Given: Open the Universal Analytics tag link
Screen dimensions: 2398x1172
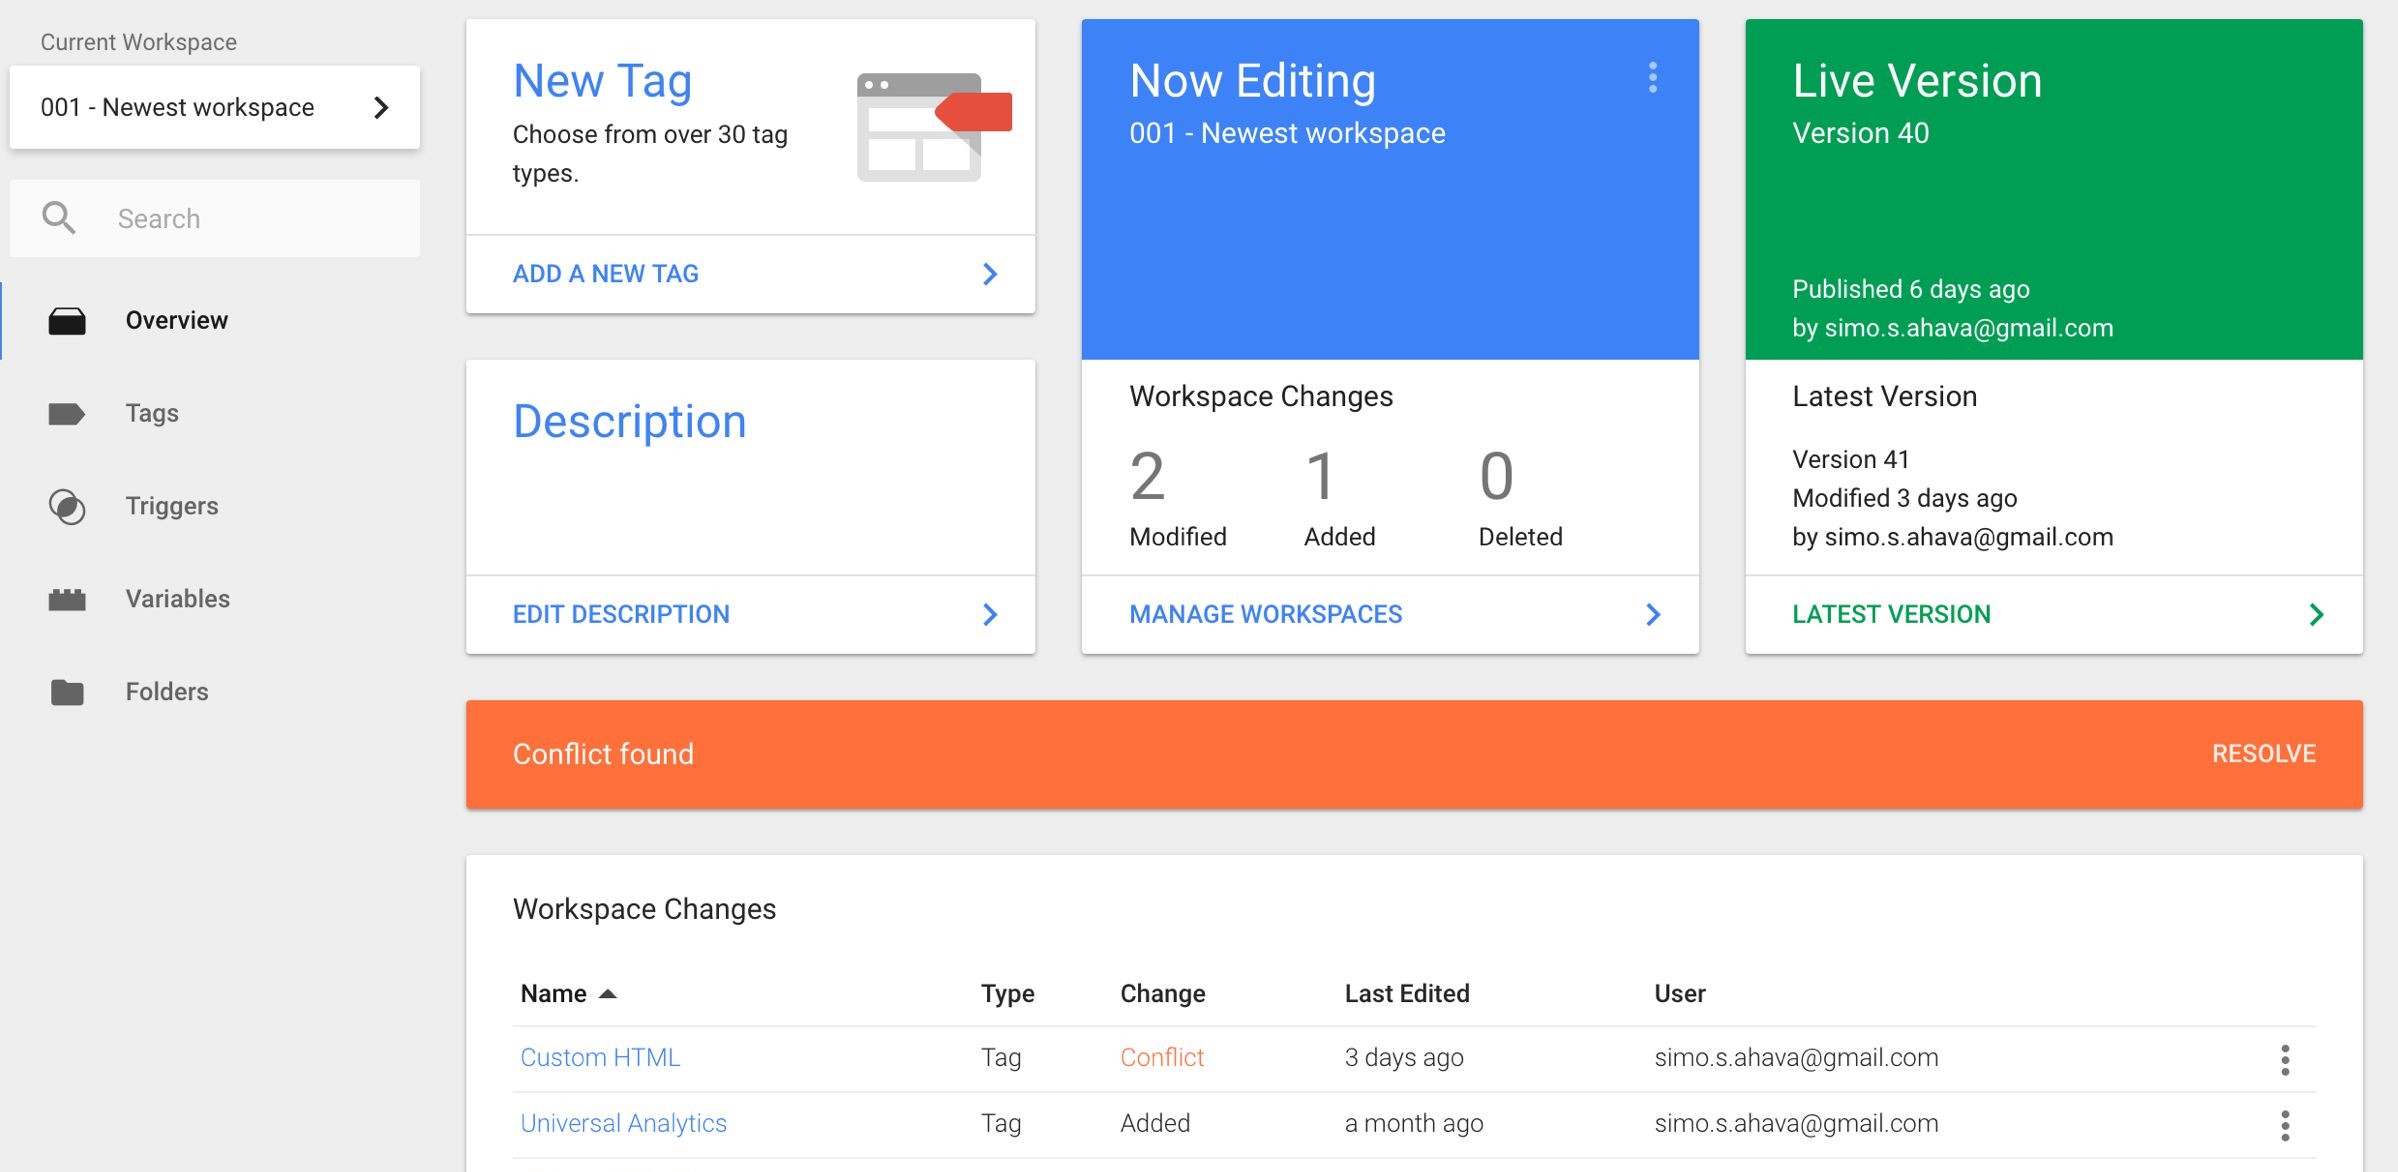Looking at the screenshot, I should click(x=623, y=1124).
